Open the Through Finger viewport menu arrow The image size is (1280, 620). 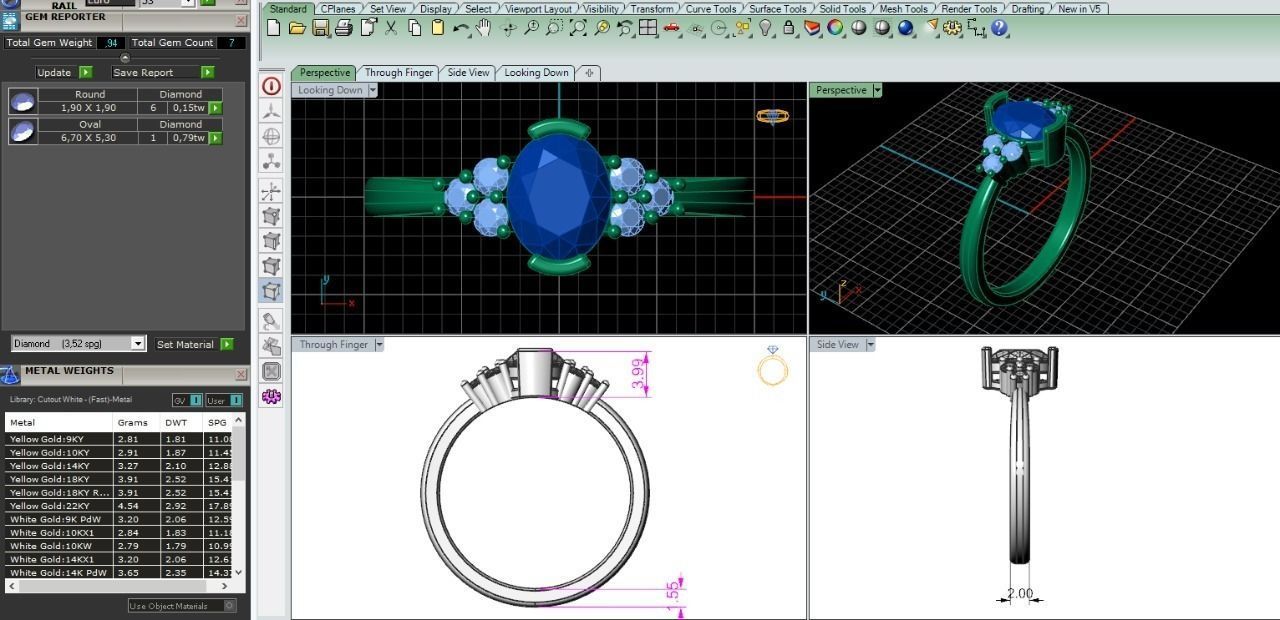(x=379, y=344)
